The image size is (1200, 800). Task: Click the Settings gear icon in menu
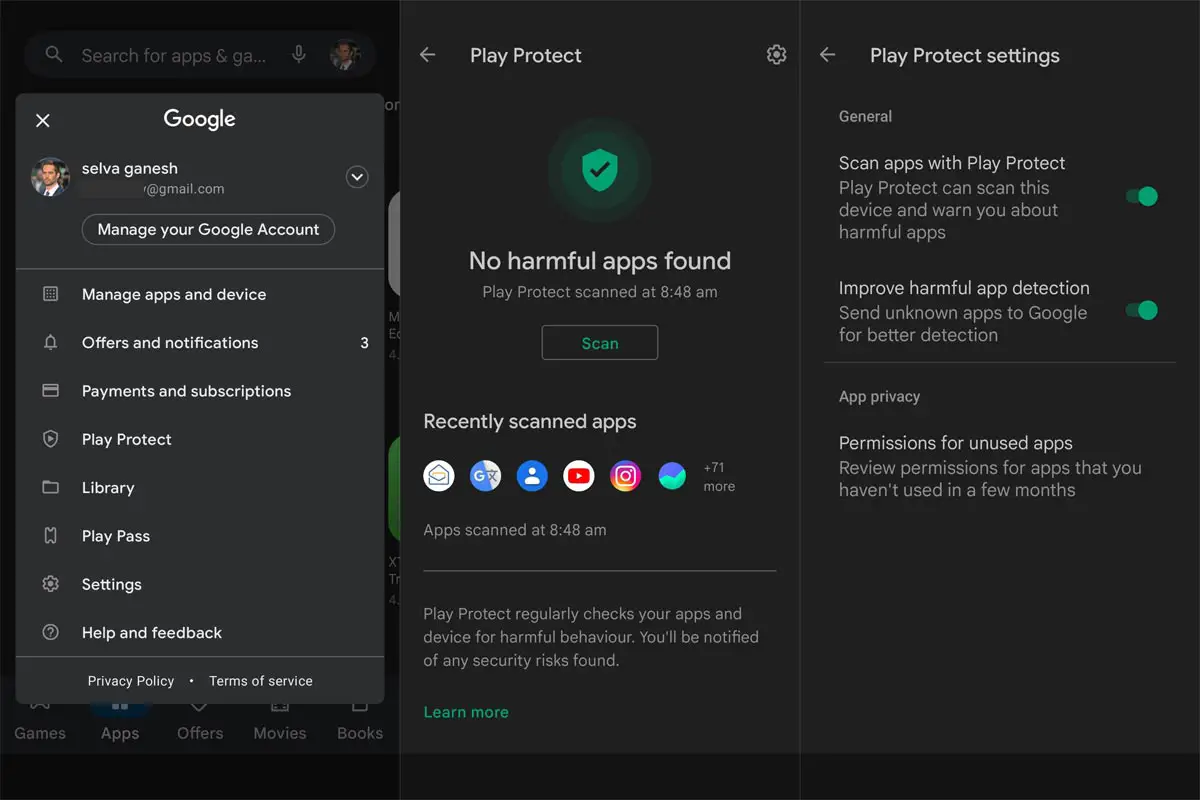50,584
